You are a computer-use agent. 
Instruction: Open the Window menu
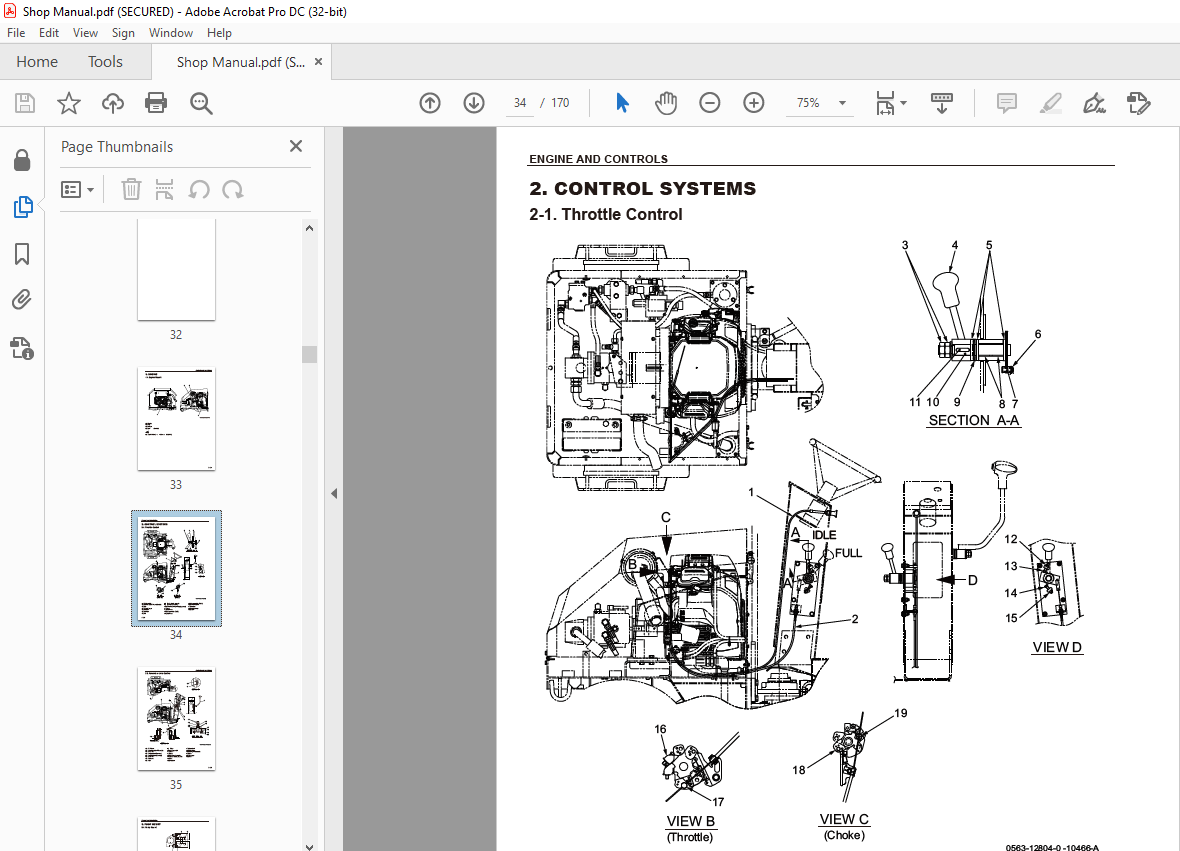click(x=171, y=33)
